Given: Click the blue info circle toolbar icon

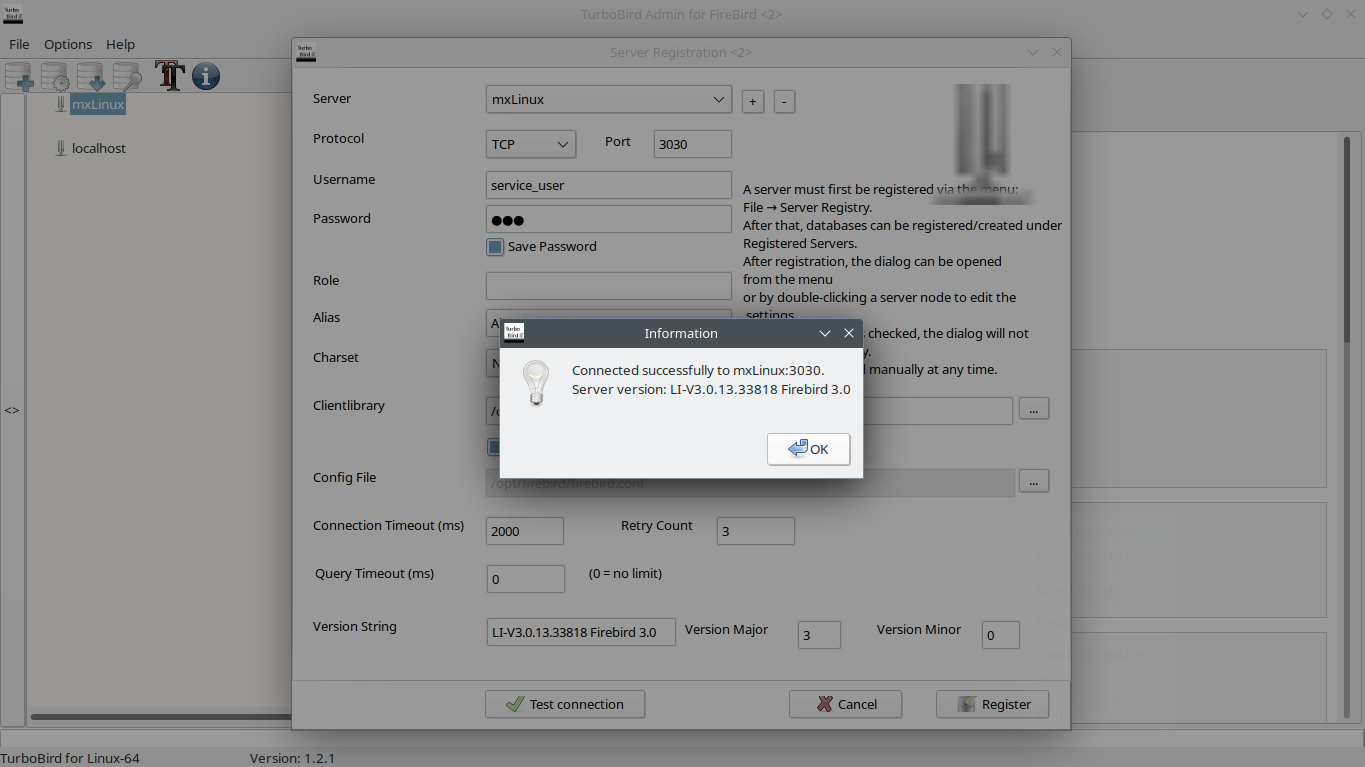Looking at the screenshot, I should [x=206, y=76].
